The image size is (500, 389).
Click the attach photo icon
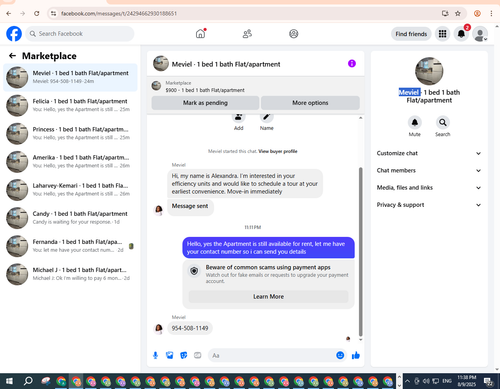(170, 355)
